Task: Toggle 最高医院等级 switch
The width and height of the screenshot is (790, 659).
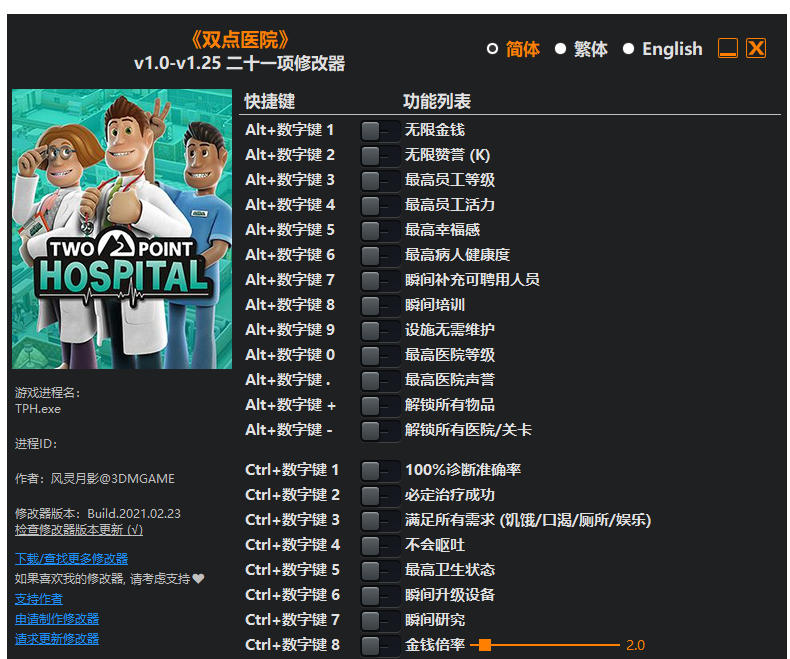Action: 380,355
